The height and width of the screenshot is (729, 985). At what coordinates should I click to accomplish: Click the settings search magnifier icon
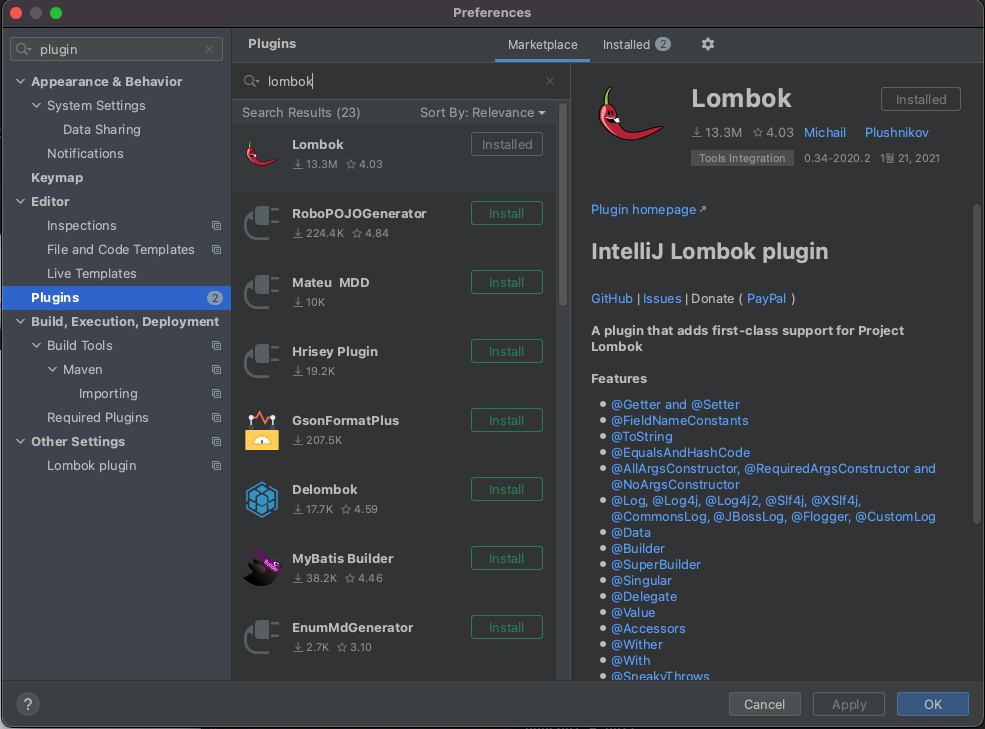click(23, 49)
